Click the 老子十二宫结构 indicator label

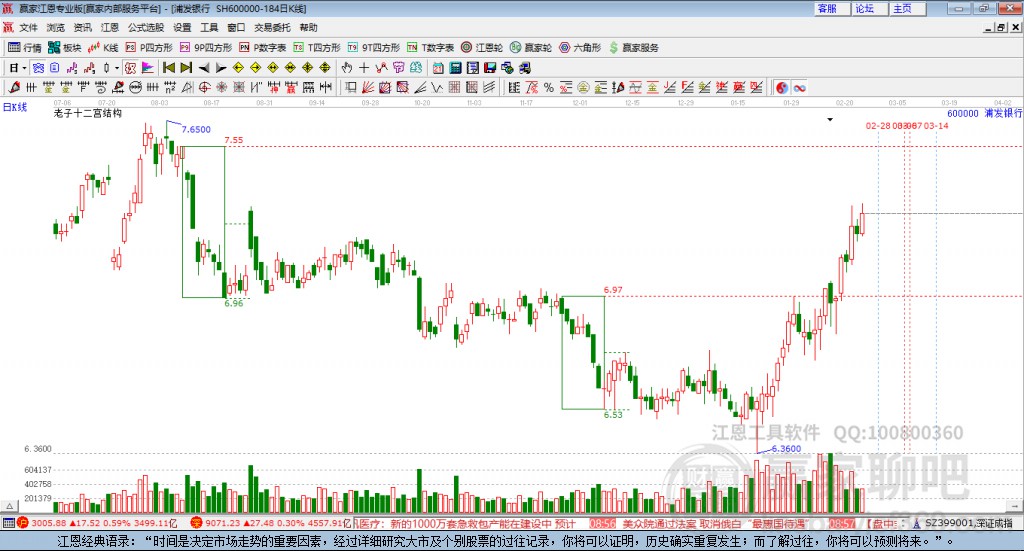click(x=88, y=113)
